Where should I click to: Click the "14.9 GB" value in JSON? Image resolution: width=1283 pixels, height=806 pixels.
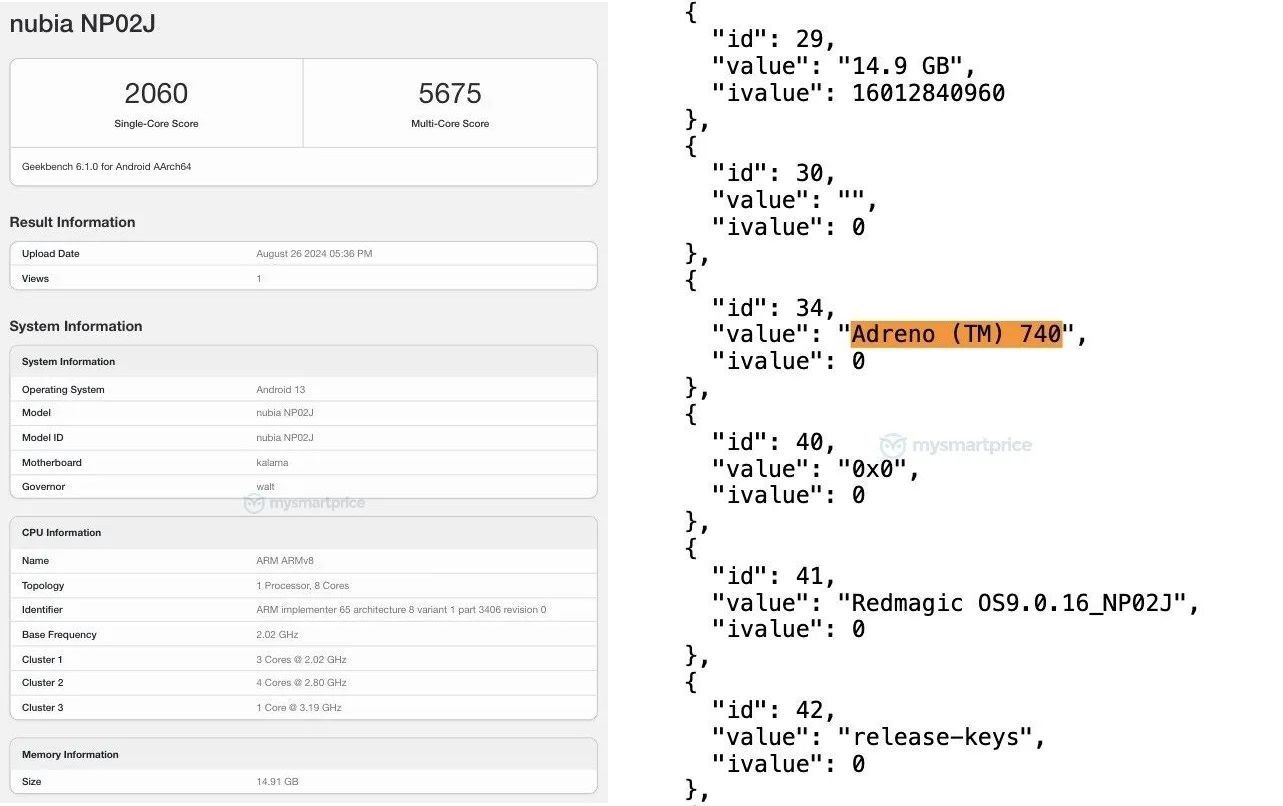[x=906, y=66]
